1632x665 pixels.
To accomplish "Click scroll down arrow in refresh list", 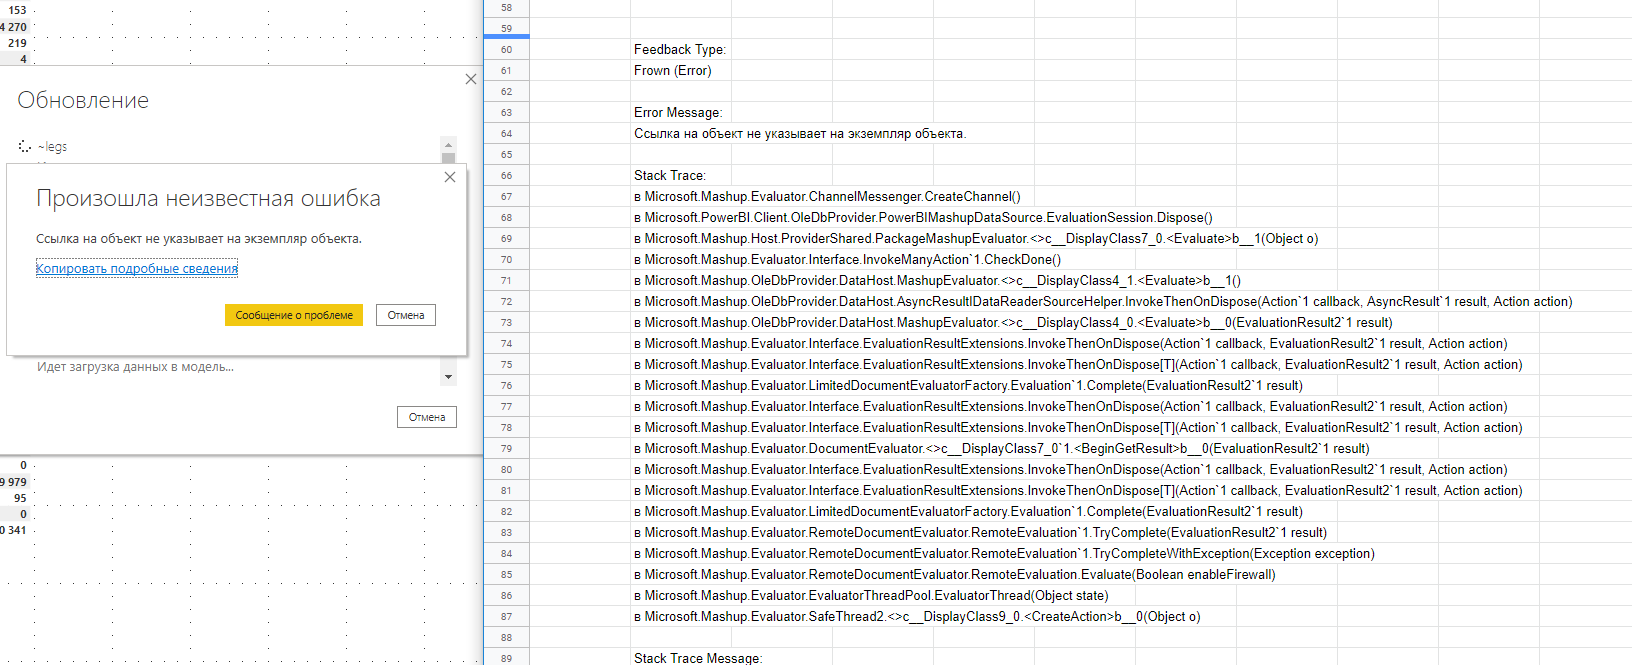I will click(448, 377).
